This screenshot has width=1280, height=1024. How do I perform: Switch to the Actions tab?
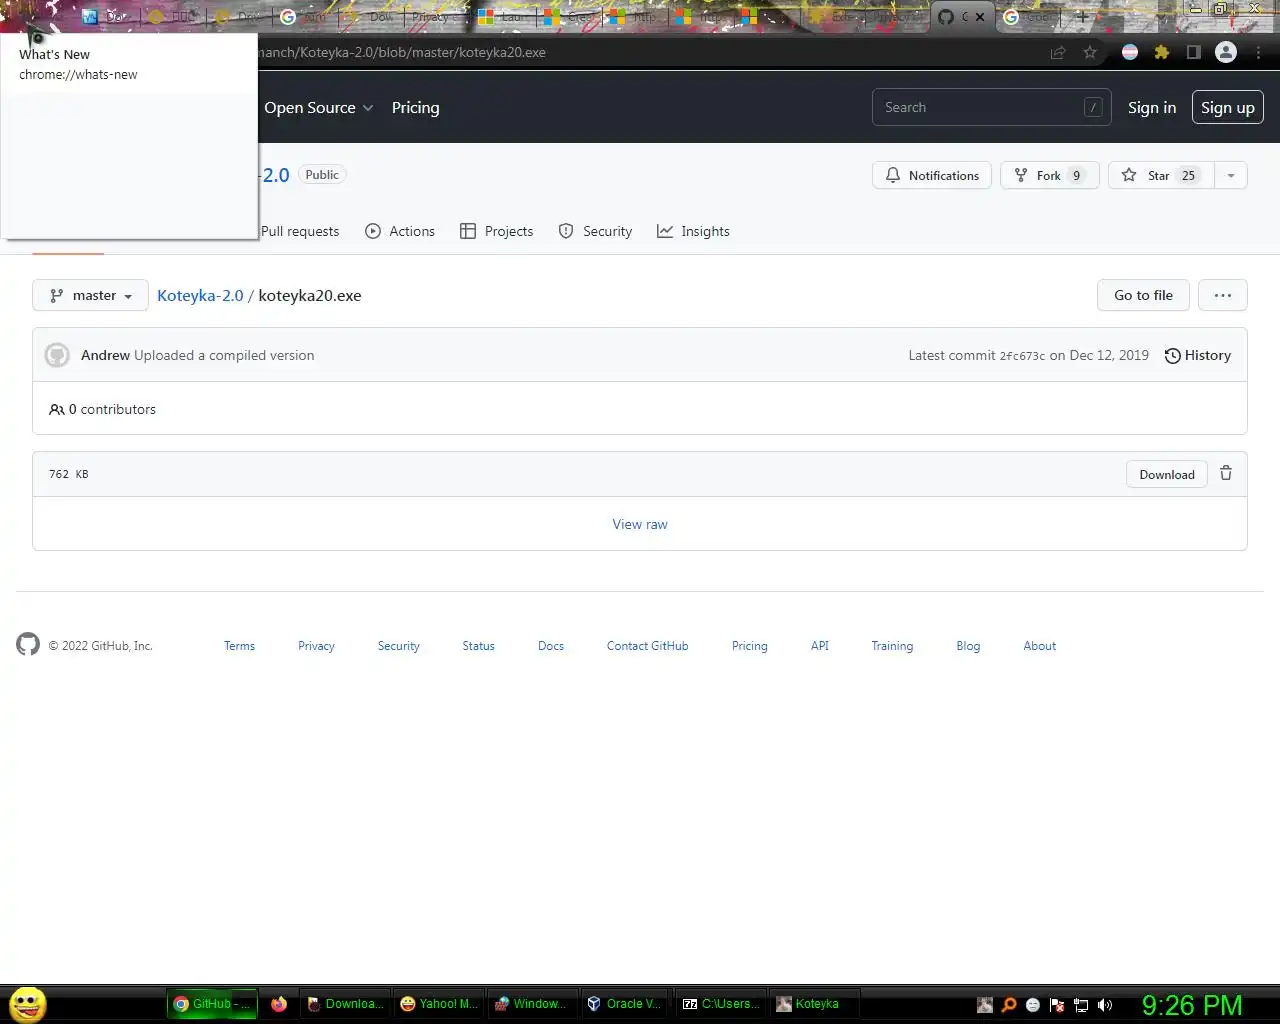pos(400,231)
